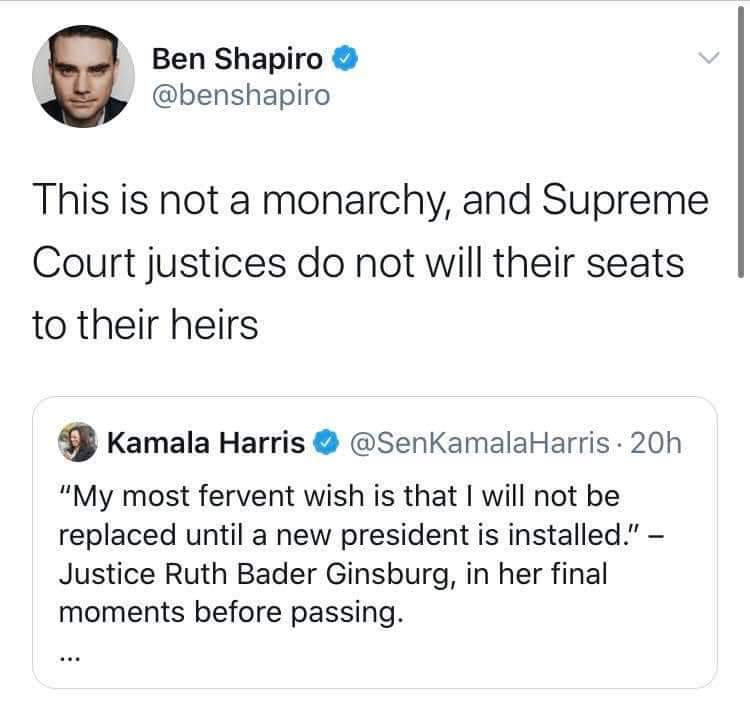The height and width of the screenshot is (703, 750).
Task: Click the 20h timestamp on quoted tweet
Action: [659, 441]
